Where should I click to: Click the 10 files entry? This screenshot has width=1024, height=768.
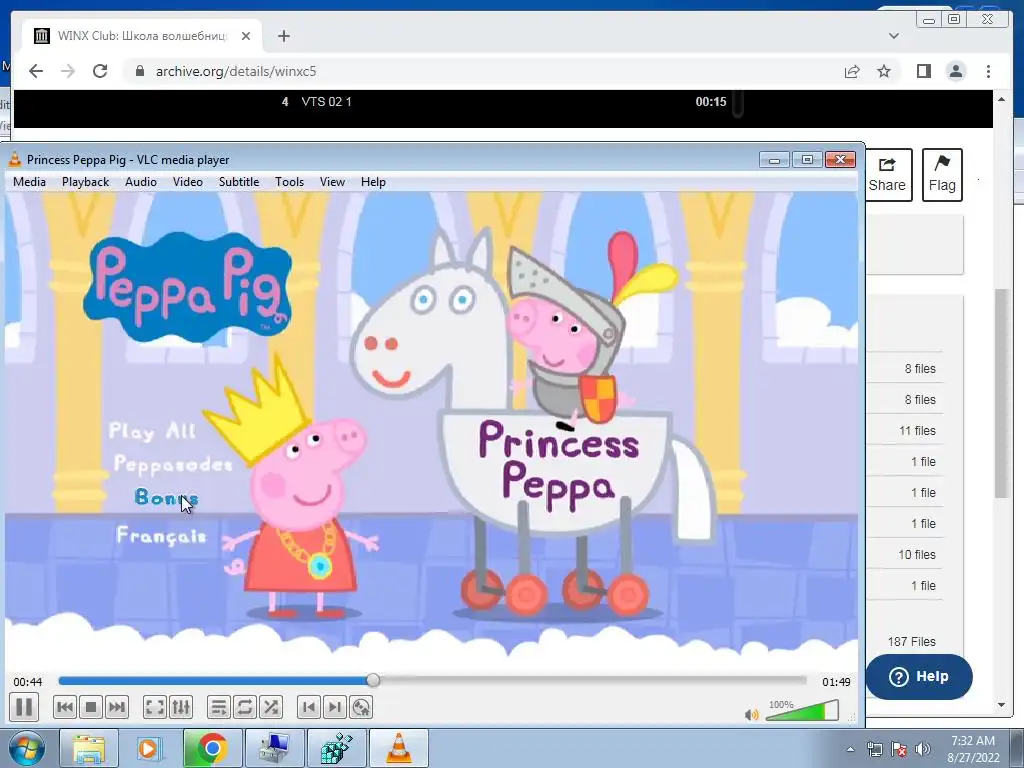pos(917,554)
